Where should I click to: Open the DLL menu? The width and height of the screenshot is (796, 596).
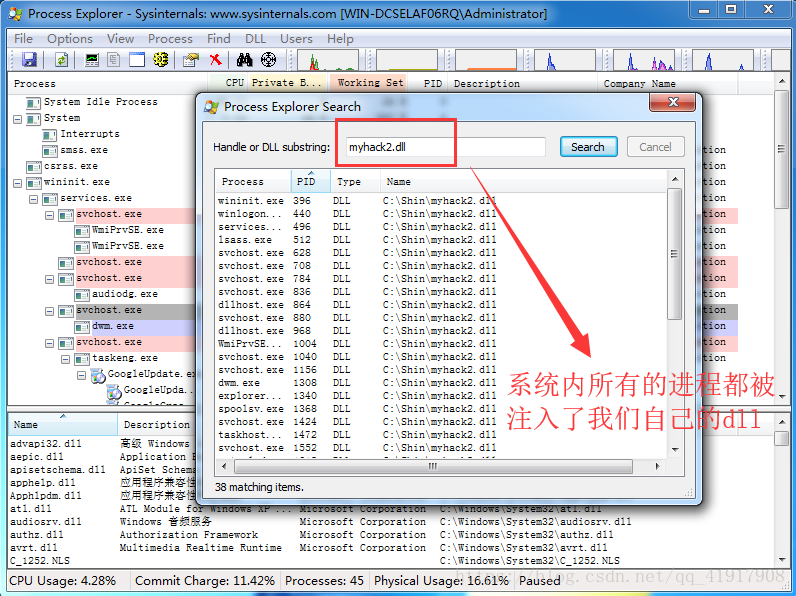coord(255,39)
